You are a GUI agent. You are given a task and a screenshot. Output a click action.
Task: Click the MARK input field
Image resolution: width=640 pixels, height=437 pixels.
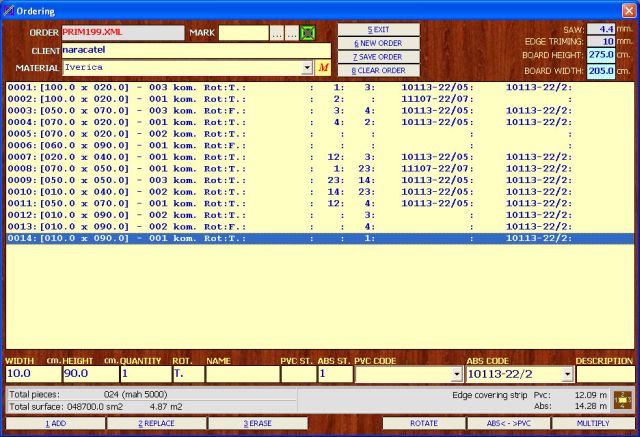coord(244,33)
